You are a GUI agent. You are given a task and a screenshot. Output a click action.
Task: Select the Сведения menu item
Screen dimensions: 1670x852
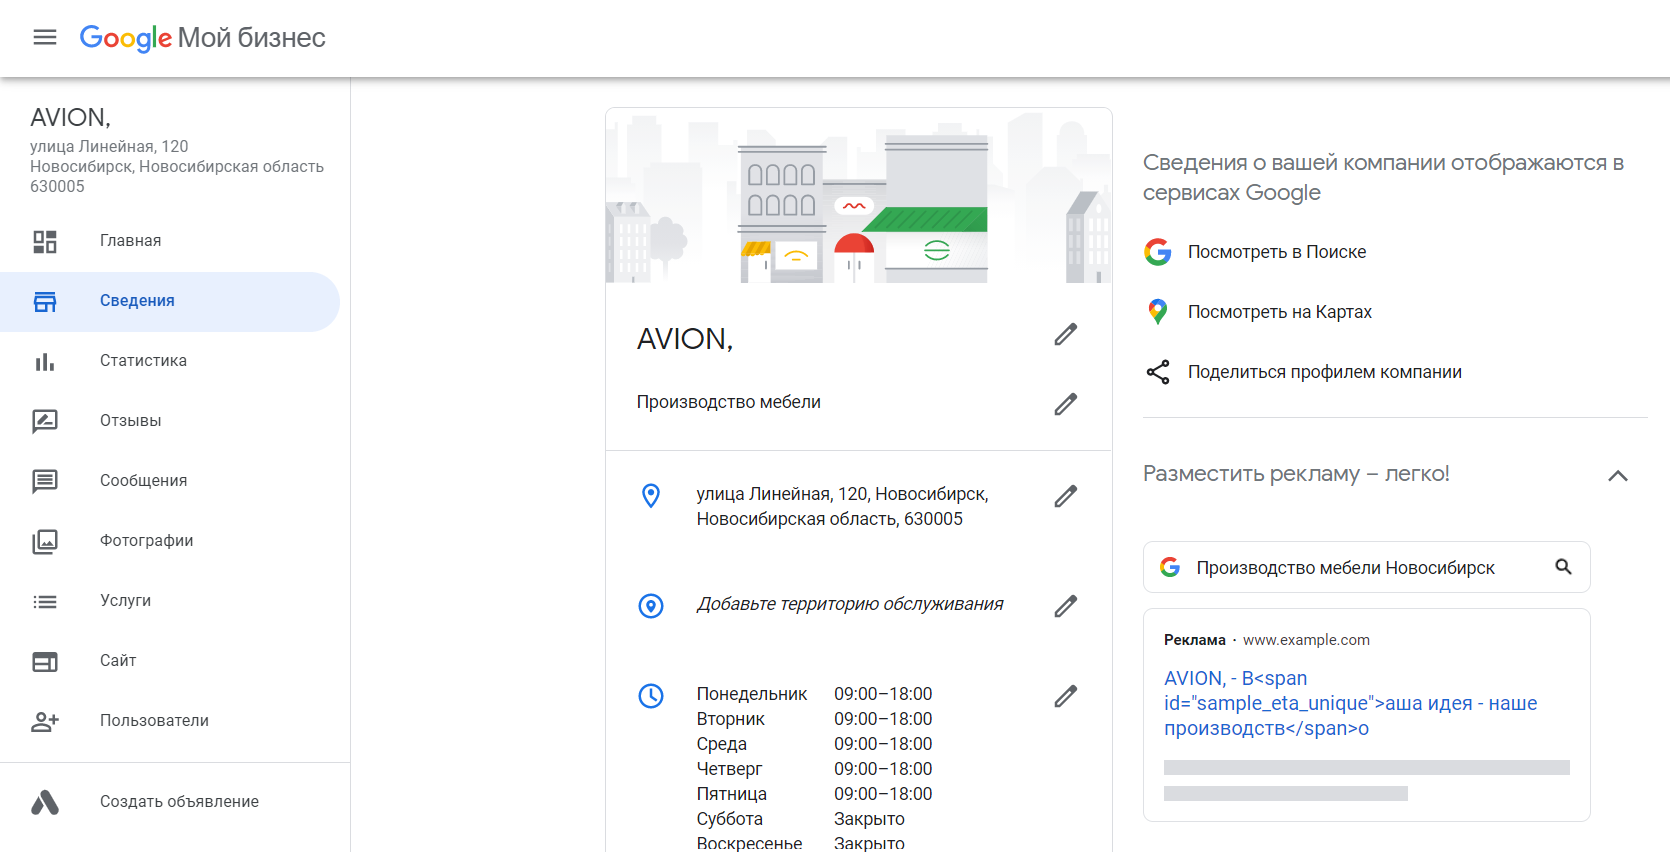[x=170, y=301]
